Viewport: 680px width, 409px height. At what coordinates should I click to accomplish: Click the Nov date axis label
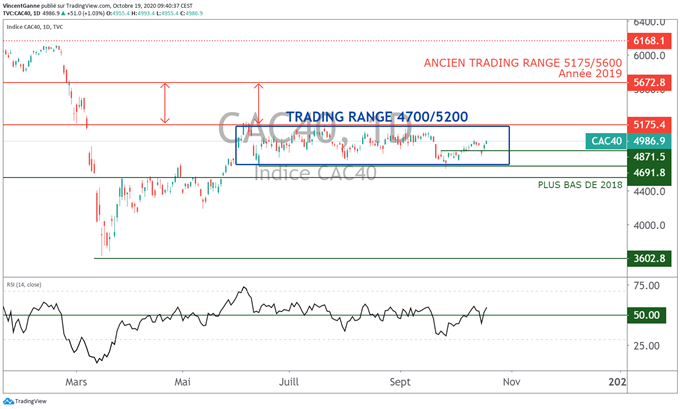(511, 382)
